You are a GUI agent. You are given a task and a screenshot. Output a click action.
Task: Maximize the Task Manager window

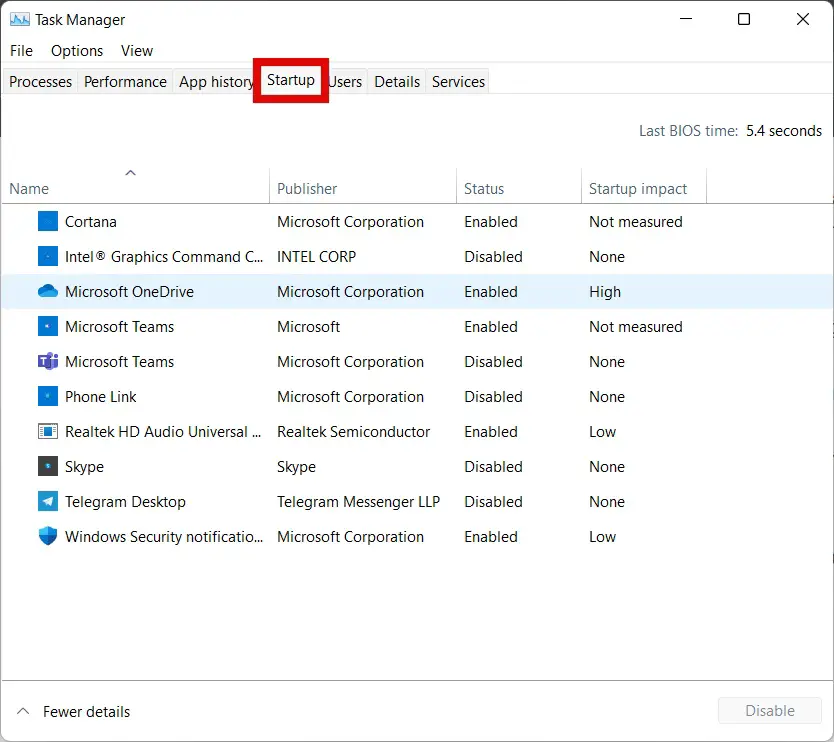click(x=744, y=19)
